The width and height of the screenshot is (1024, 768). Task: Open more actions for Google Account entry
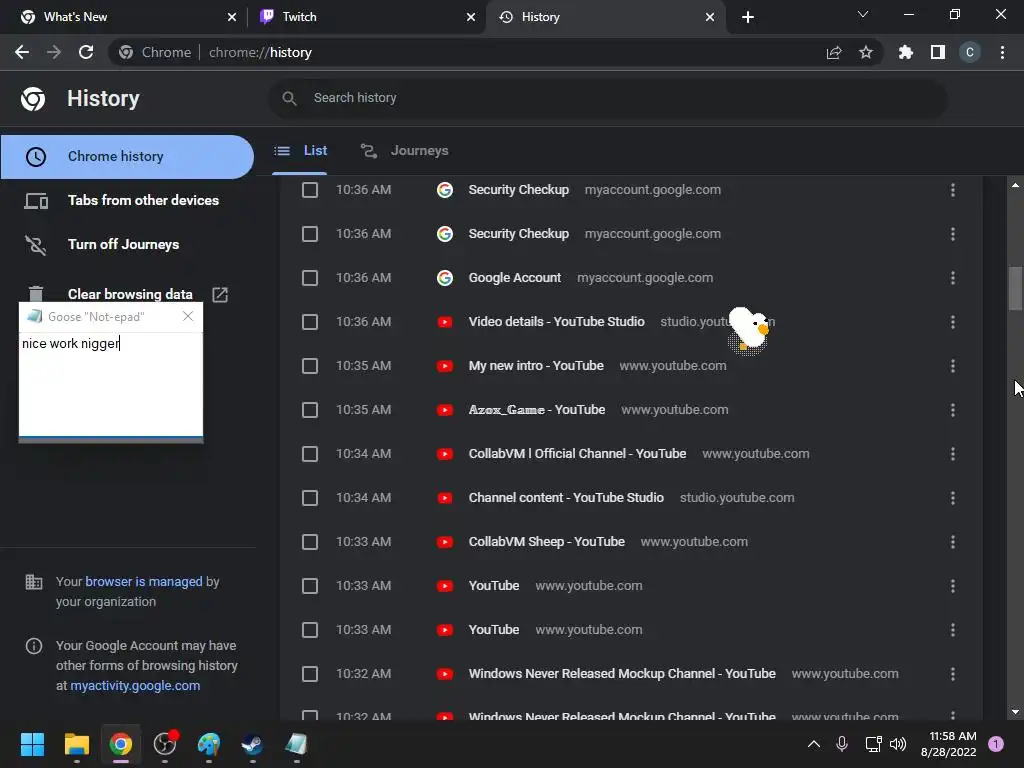tap(953, 278)
